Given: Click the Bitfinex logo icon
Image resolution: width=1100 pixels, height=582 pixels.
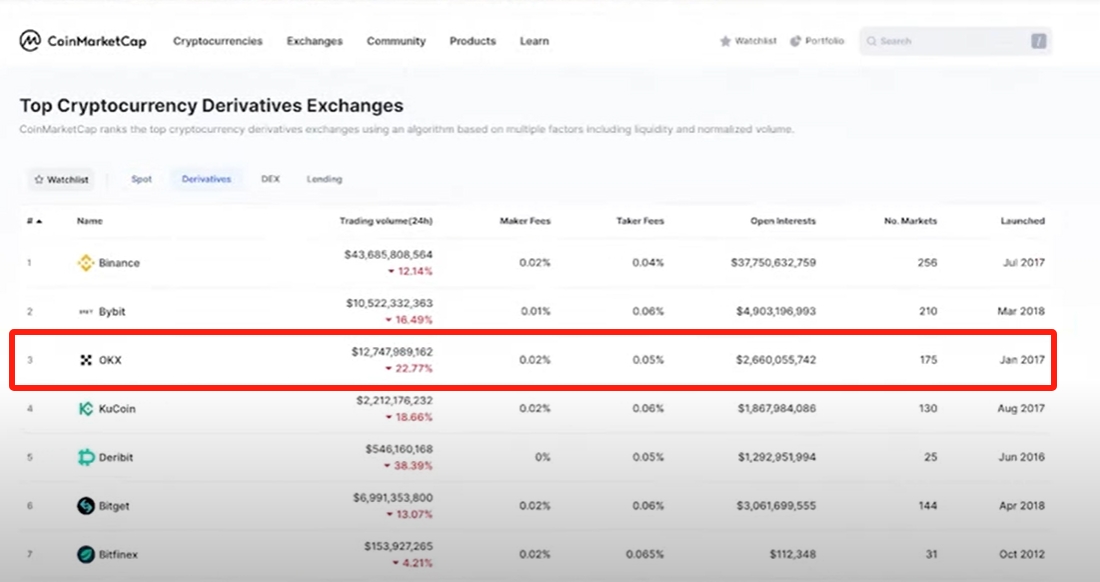Looking at the screenshot, I should click(x=86, y=554).
